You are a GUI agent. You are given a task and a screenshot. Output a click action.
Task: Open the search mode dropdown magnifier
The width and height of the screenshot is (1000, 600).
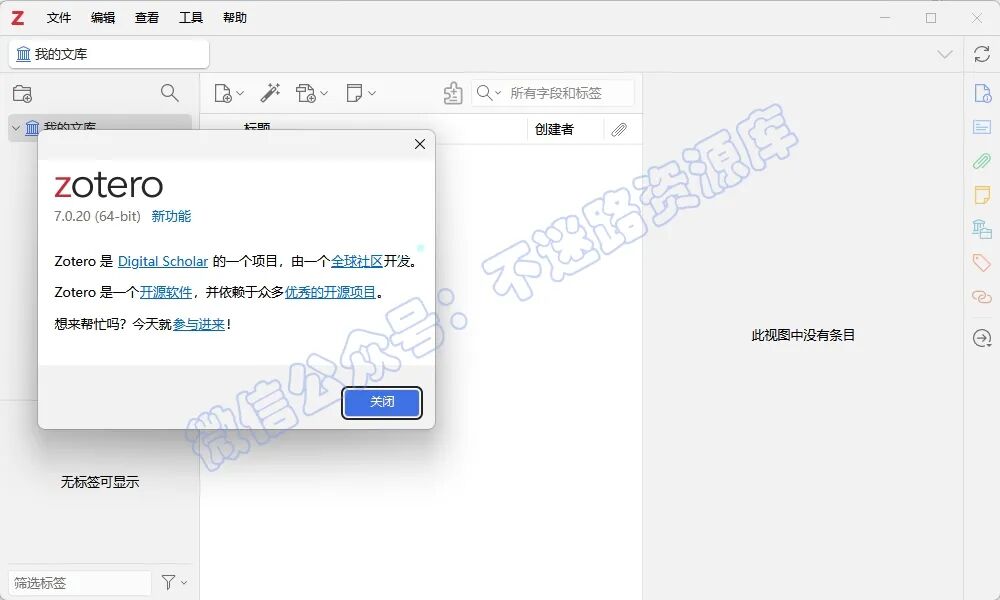[489, 93]
